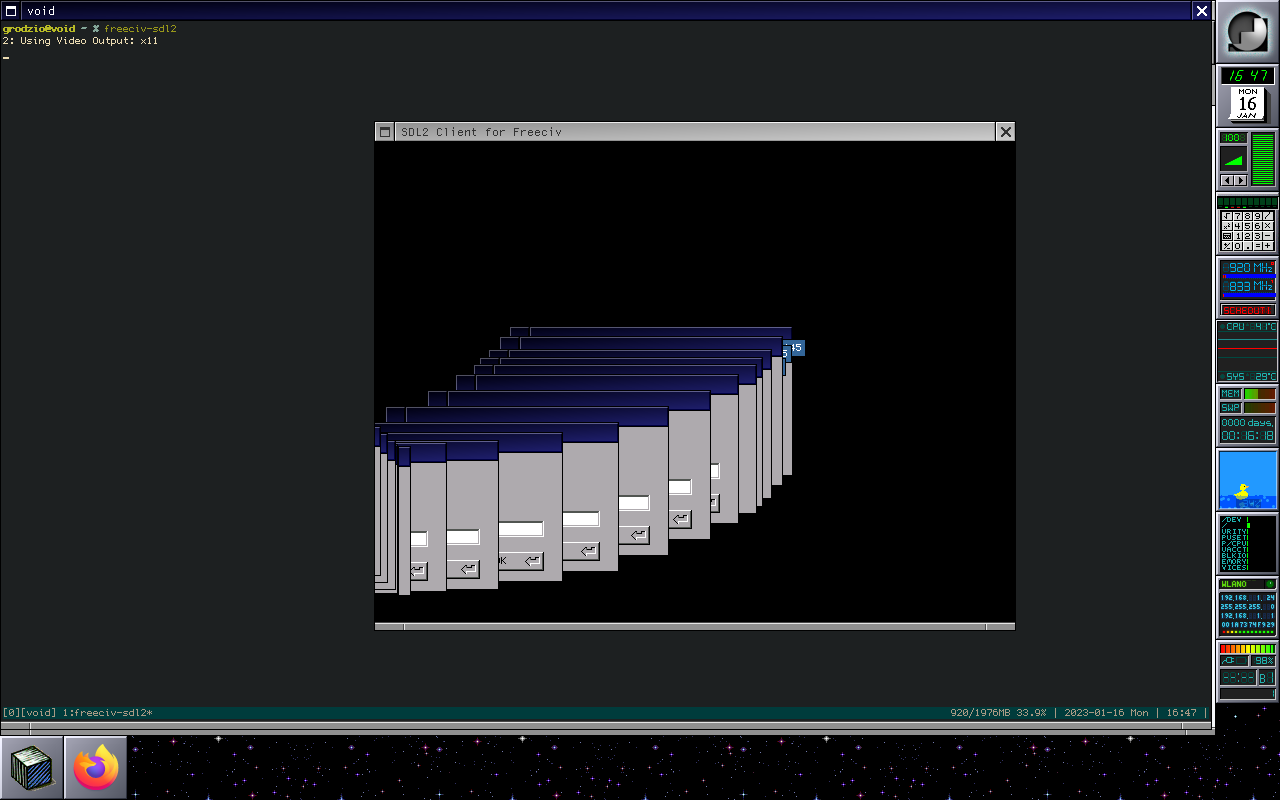Image resolution: width=1280 pixels, height=800 pixels.
Task: Click the CPU temperature readout
Action: [1247, 327]
